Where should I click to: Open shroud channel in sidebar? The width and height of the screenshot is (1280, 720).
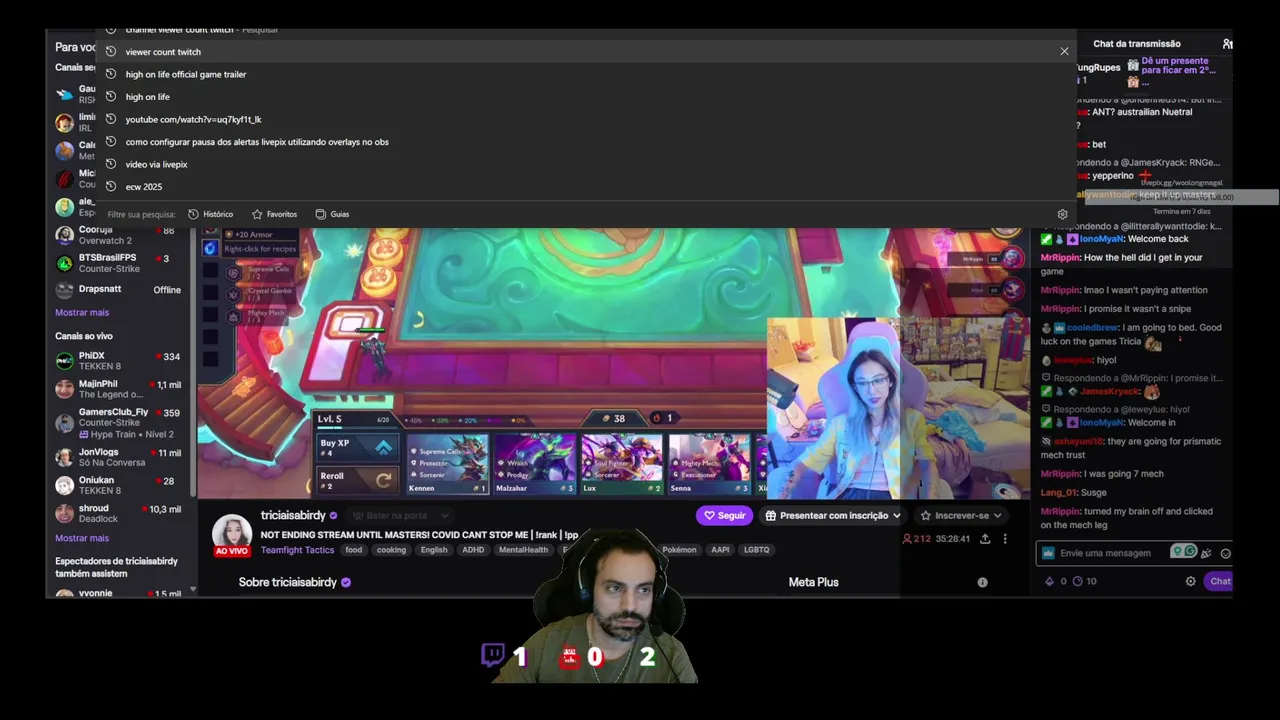[118, 513]
